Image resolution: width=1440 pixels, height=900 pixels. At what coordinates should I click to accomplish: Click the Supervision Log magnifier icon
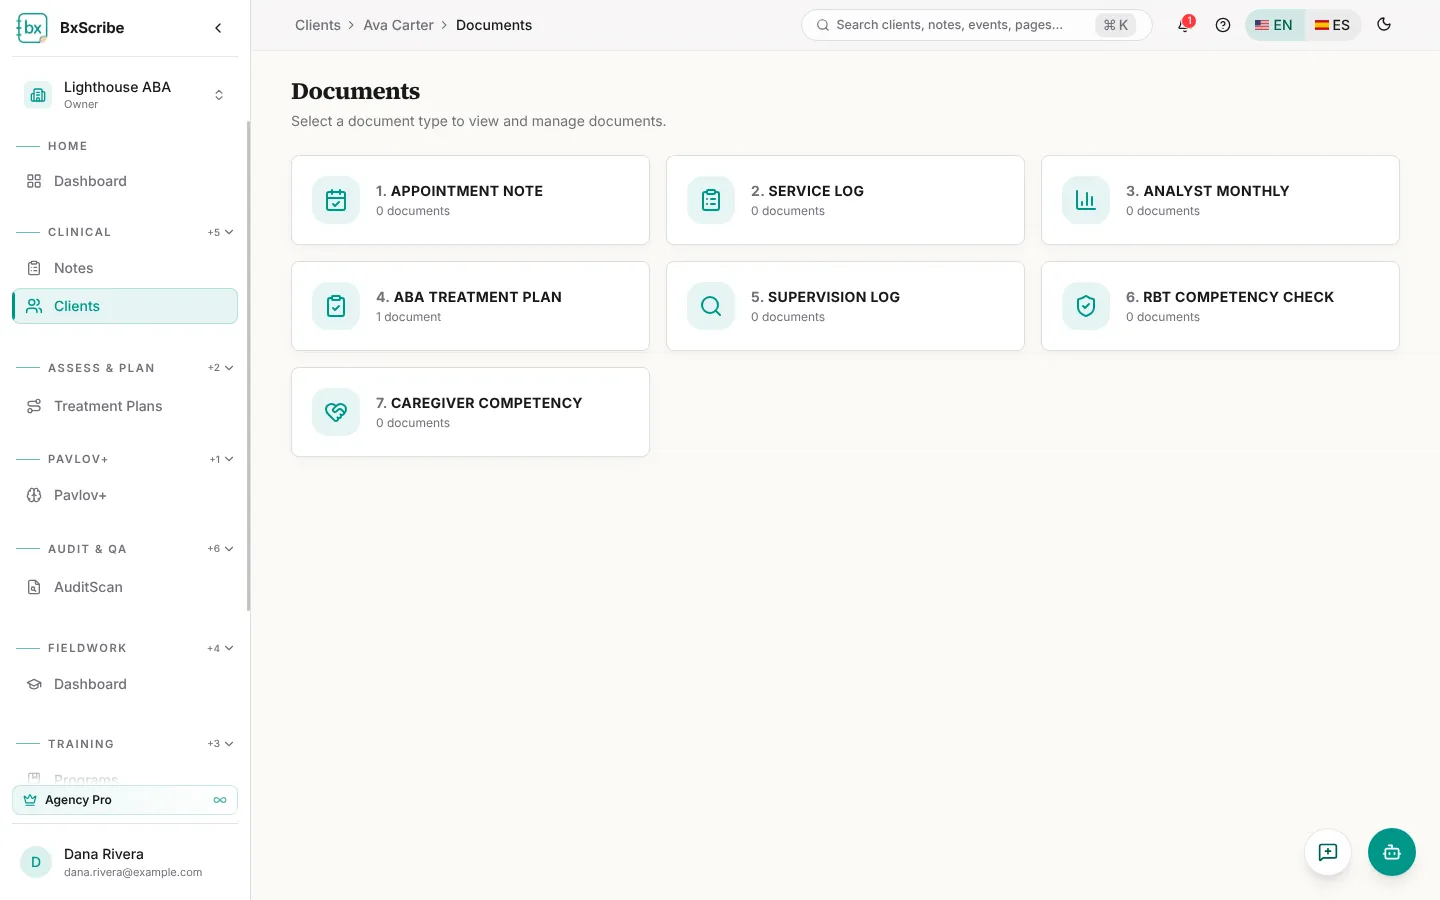[711, 306]
